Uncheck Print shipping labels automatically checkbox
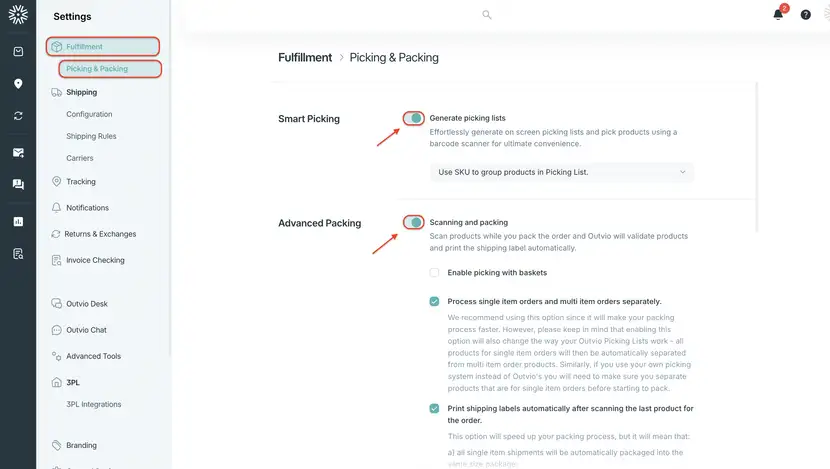Screen dimensions: 830x469 pos(434,408)
